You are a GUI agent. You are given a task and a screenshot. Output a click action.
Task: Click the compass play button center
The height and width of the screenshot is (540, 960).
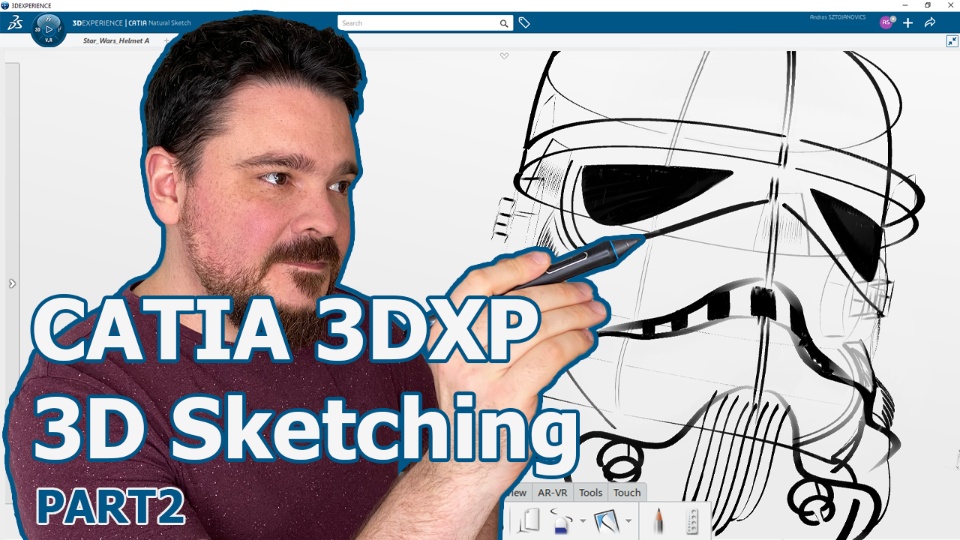pyautogui.click(x=49, y=29)
